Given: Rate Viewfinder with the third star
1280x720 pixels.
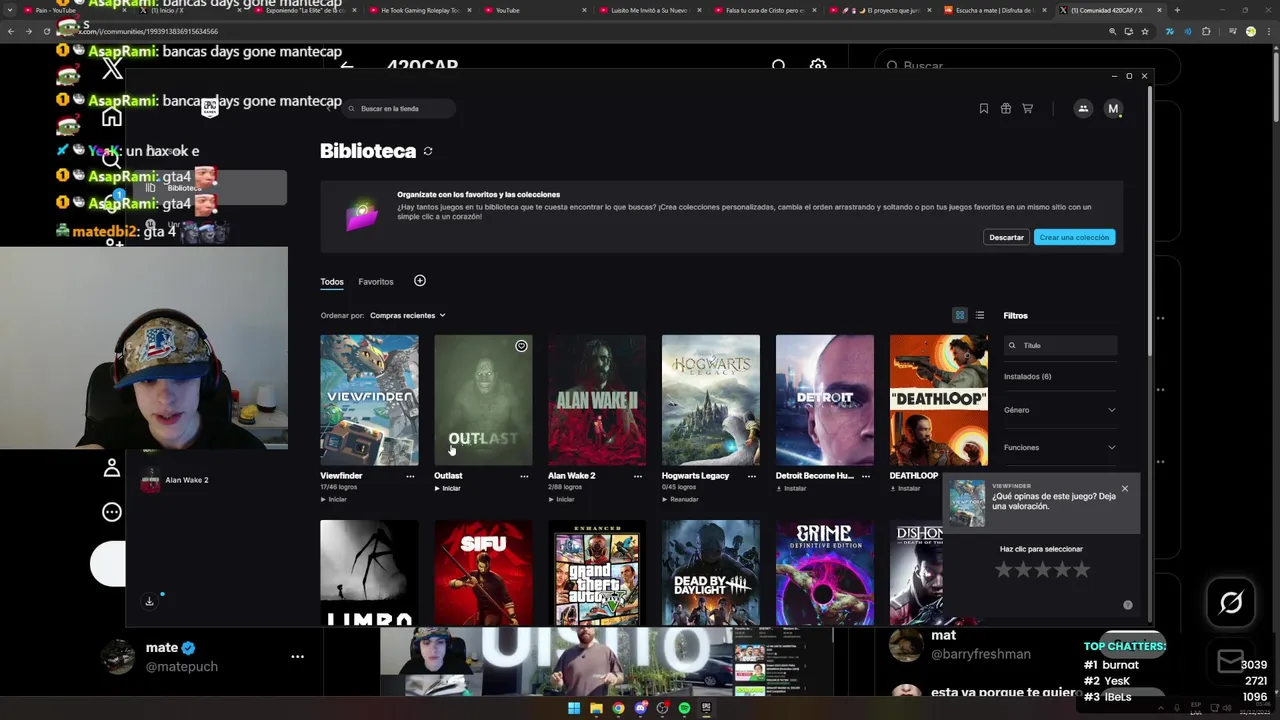Looking at the screenshot, I should [x=1042, y=570].
